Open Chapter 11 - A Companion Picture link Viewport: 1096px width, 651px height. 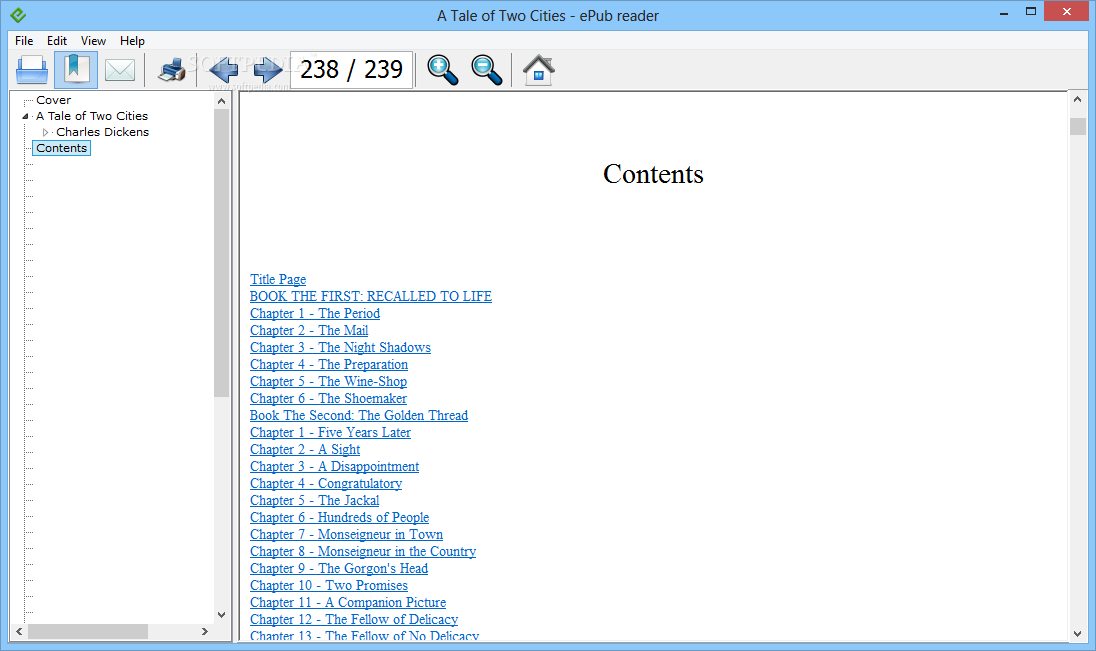(348, 603)
